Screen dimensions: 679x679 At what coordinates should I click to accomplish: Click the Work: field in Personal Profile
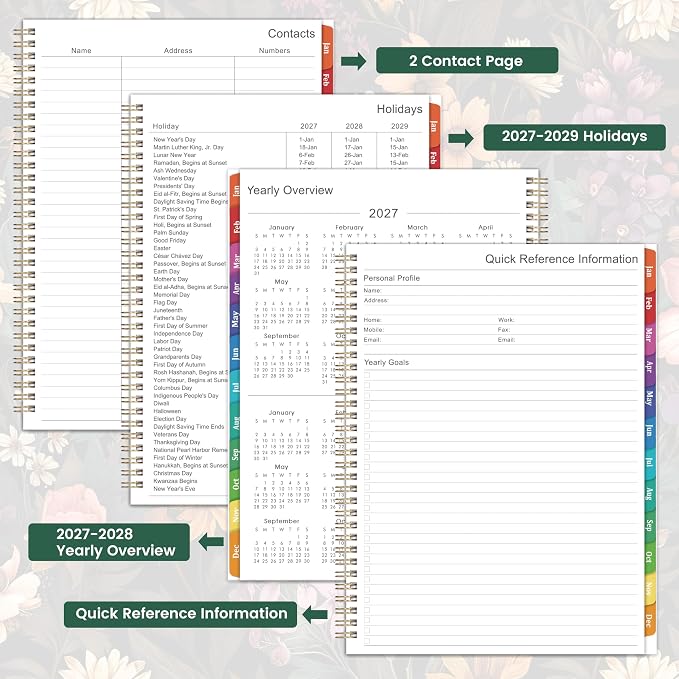(x=568, y=320)
